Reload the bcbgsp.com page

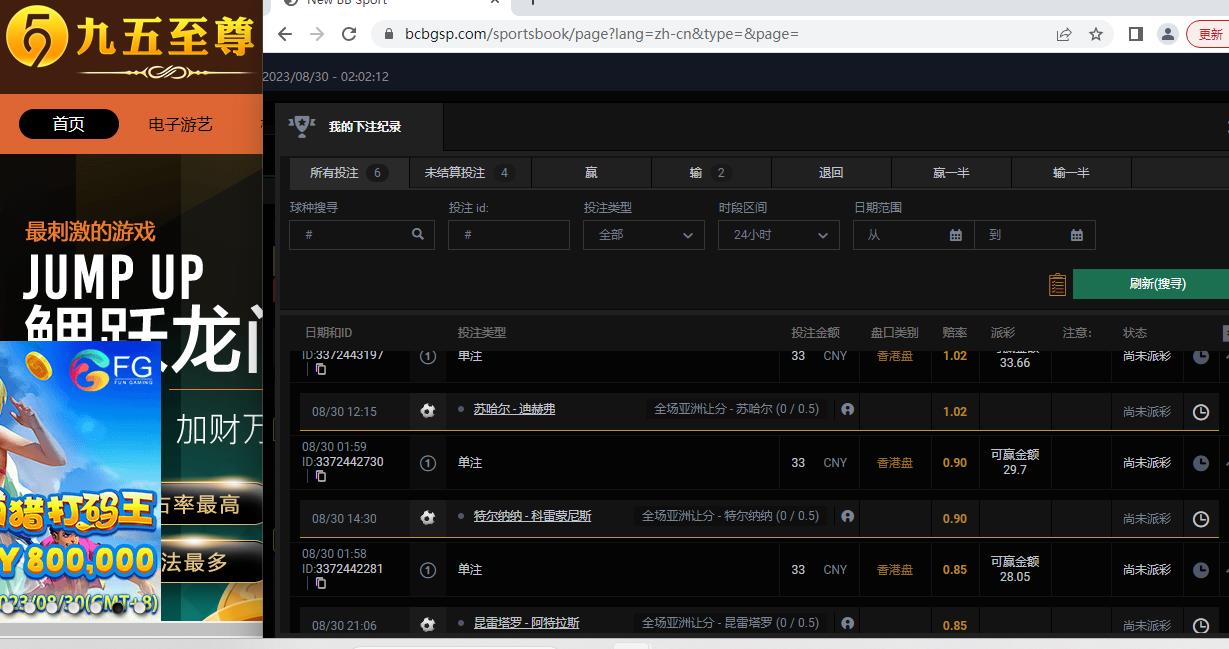tap(349, 34)
